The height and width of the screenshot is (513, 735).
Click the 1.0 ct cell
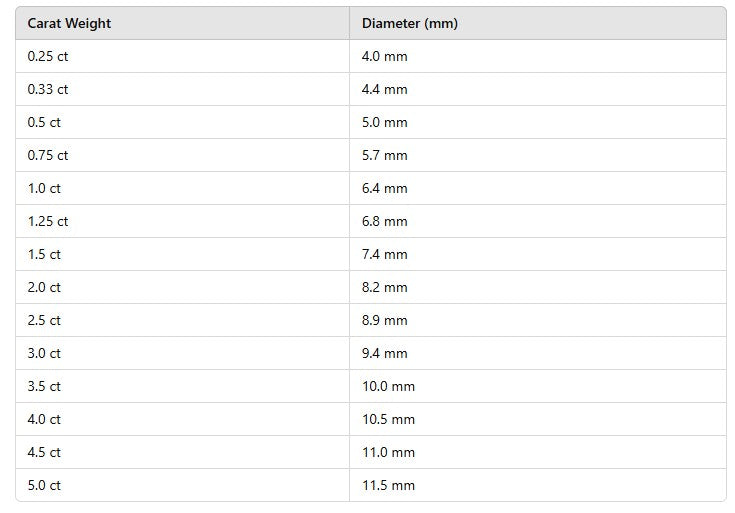click(182, 188)
